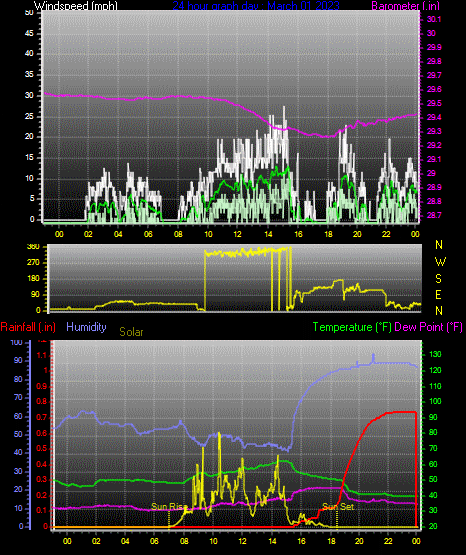This screenshot has width=466, height=555.
Task: Click the 'W' compass direction label
Action: (x=440, y=262)
